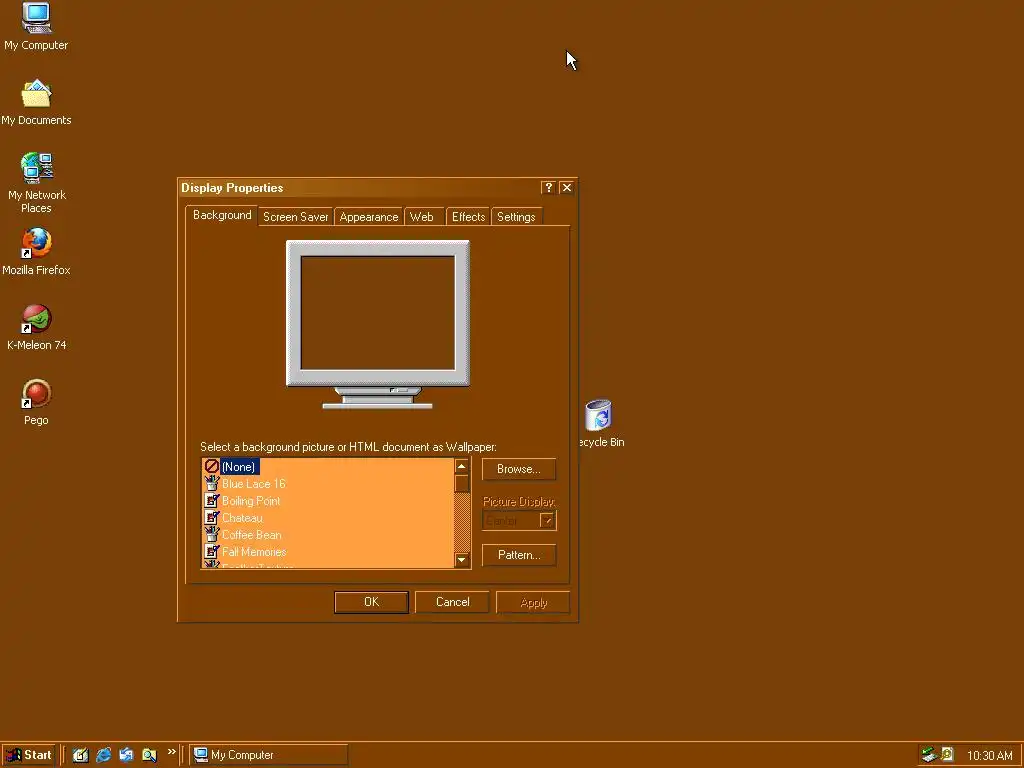Viewport: 1024px width, 768px height.
Task: Close the Display Properties dialog
Action: tap(567, 187)
